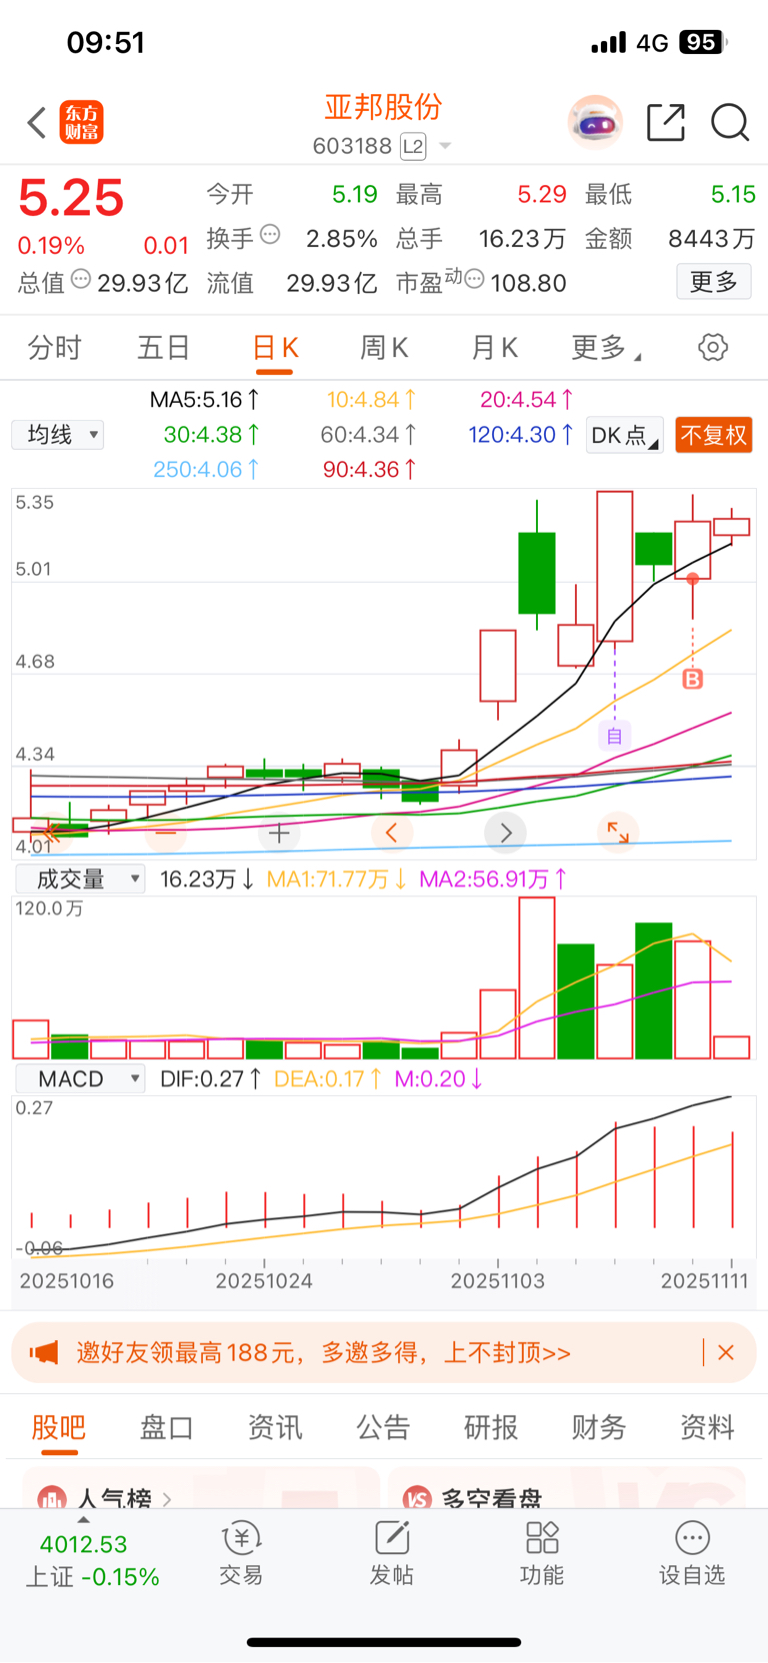Open the 研报 tab
The width and height of the screenshot is (768, 1663).
pyautogui.click(x=491, y=1427)
